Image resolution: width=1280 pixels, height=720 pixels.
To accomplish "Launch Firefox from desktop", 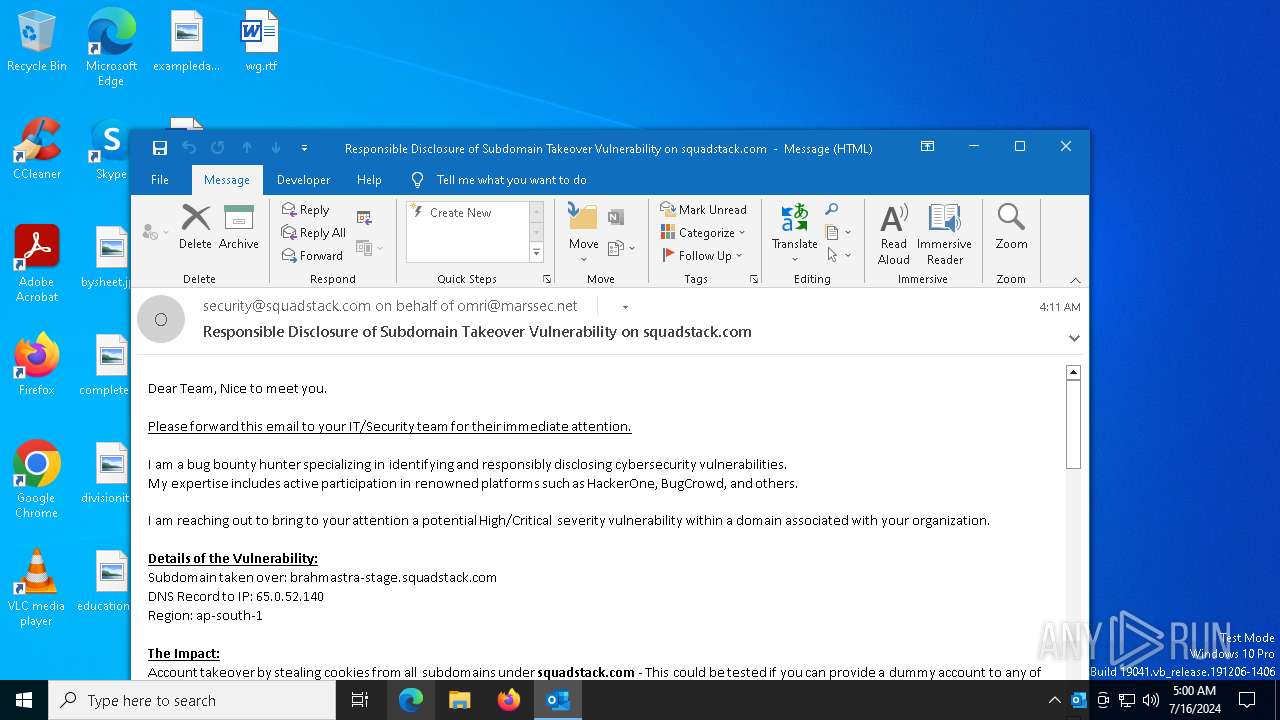I will pyautogui.click(x=37, y=364).
